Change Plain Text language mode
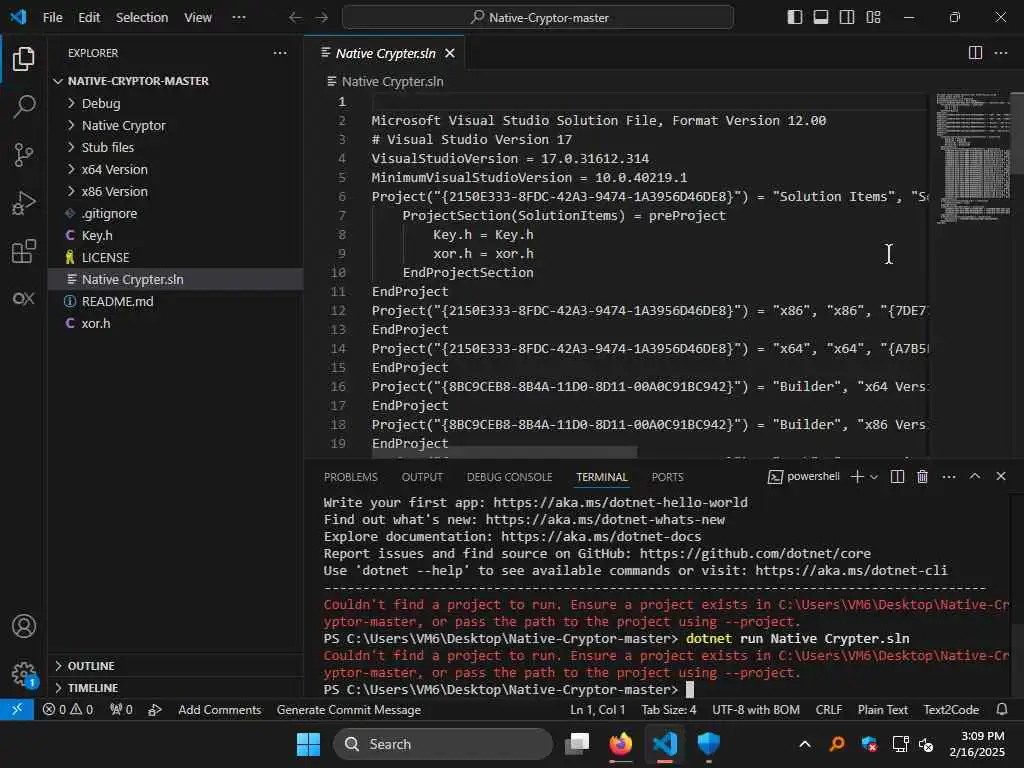This screenshot has width=1024, height=768. [882, 710]
